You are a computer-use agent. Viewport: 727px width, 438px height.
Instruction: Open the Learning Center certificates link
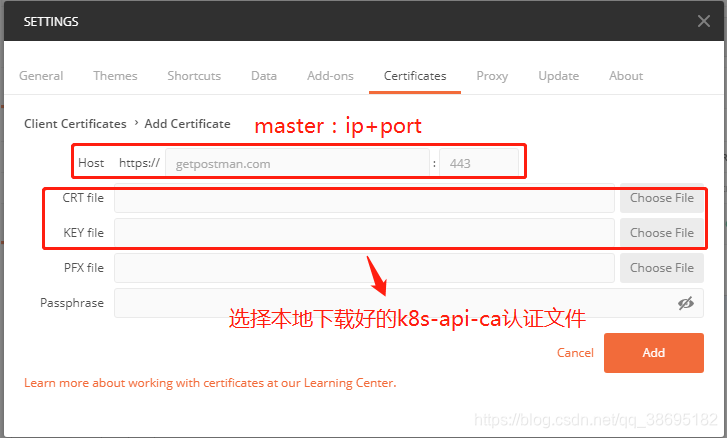(210, 383)
